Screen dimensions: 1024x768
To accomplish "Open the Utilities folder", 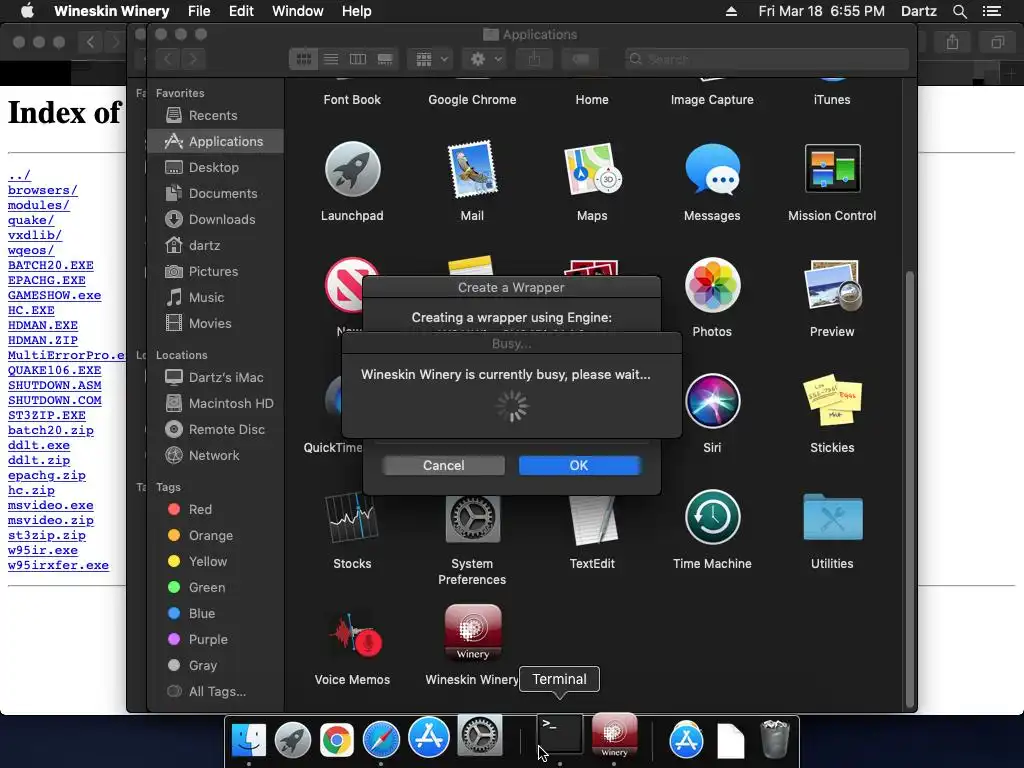I will click(x=832, y=517).
